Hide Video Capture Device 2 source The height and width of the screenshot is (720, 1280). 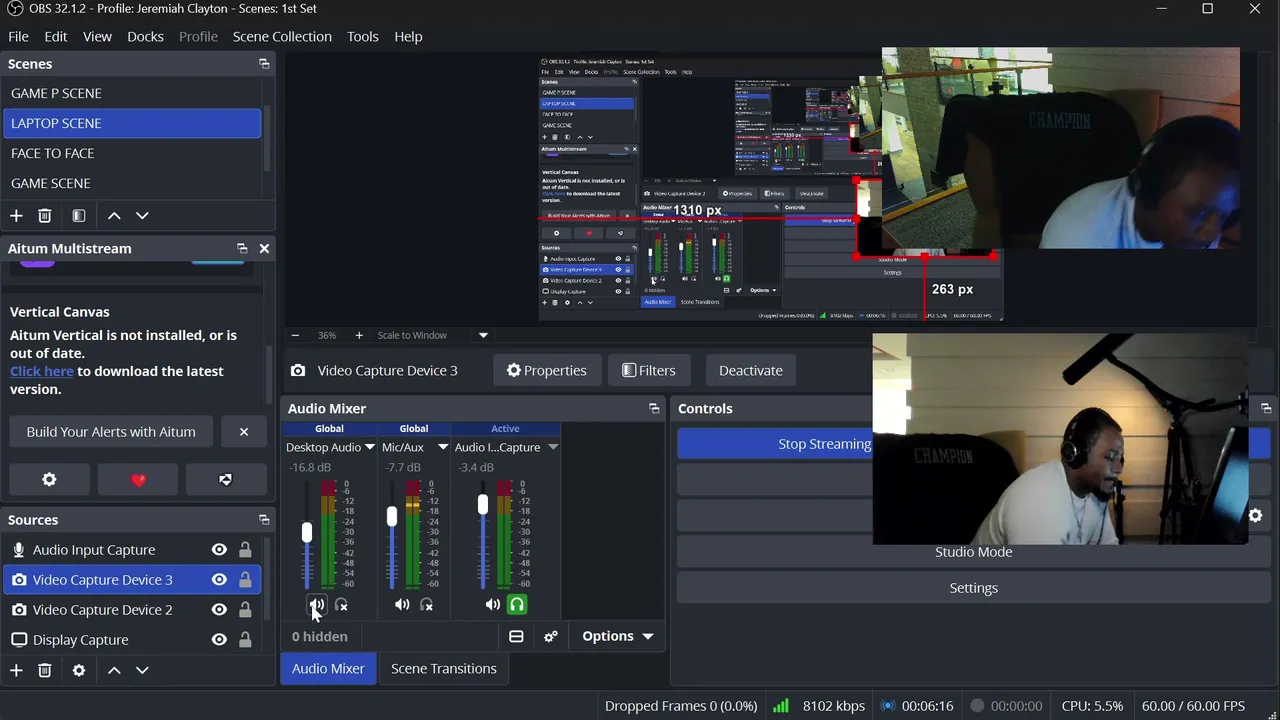coord(219,609)
